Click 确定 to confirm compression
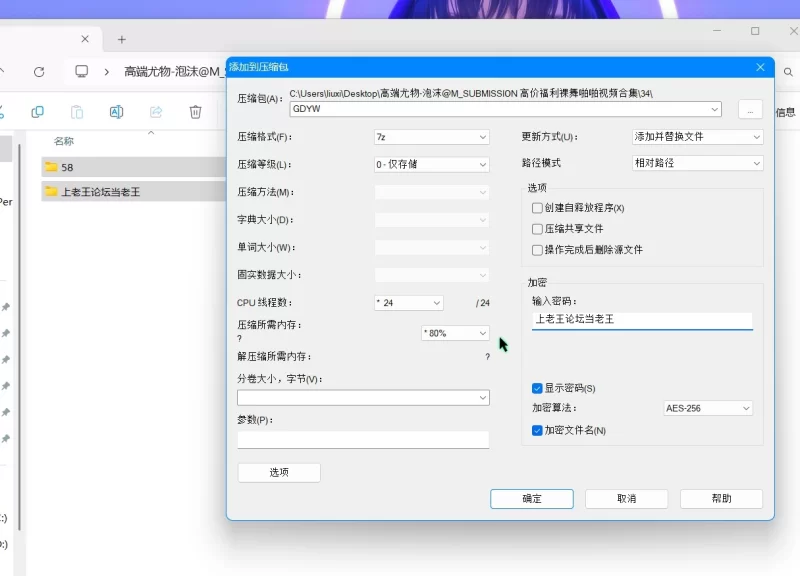800x576 pixels. click(x=532, y=498)
